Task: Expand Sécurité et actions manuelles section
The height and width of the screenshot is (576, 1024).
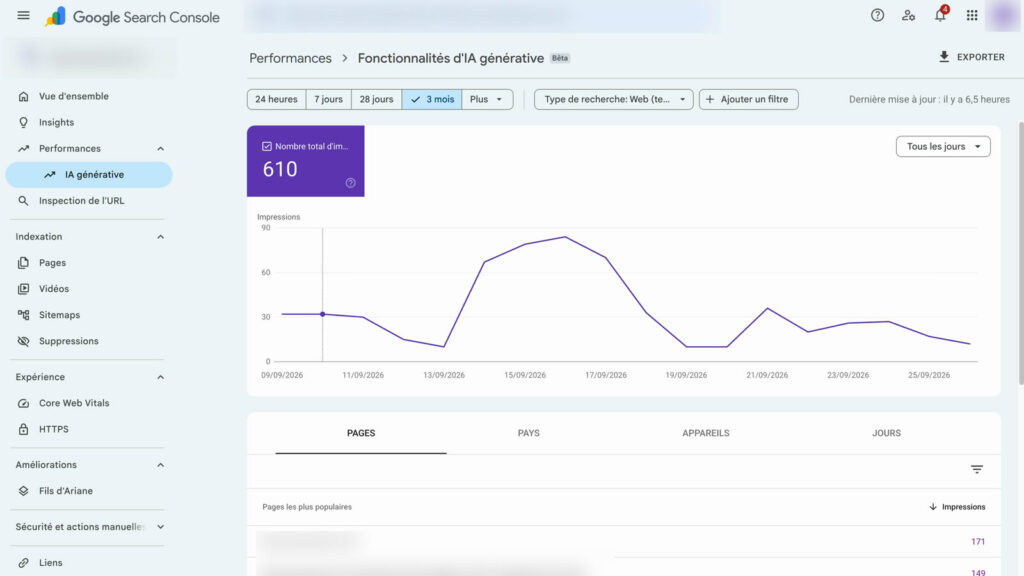Action: coord(161,527)
